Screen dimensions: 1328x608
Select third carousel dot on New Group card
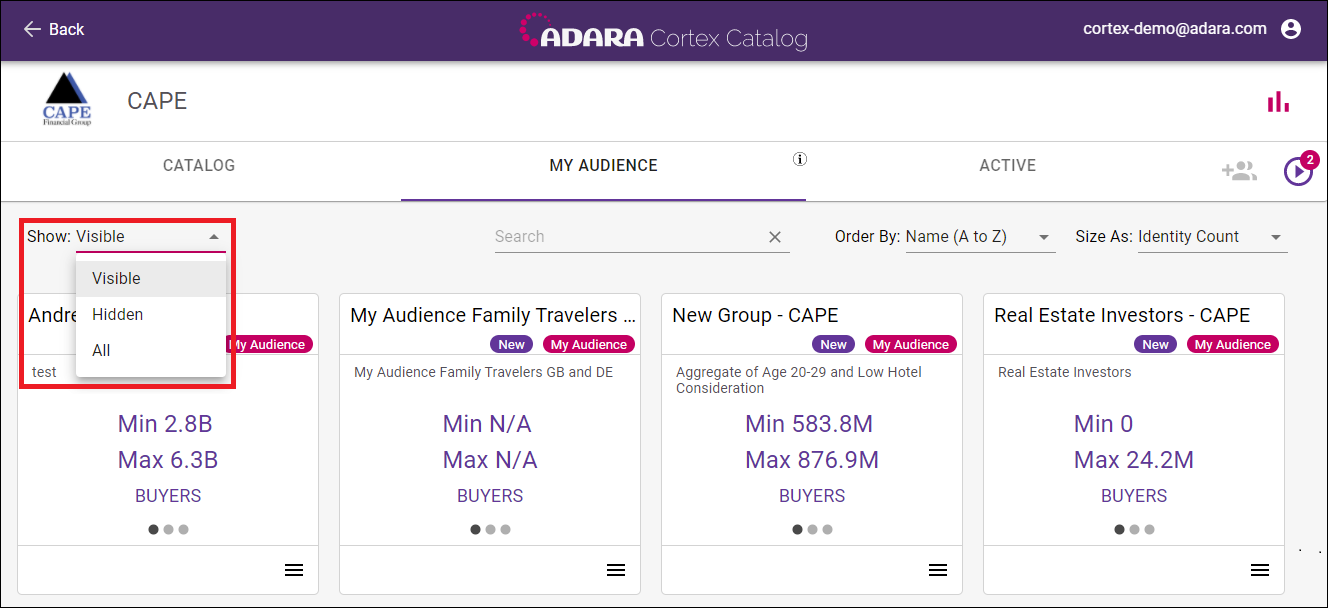click(827, 530)
